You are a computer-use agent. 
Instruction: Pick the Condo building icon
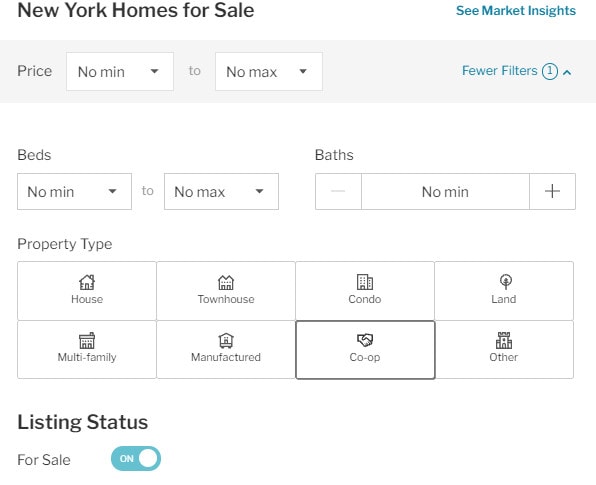pyautogui.click(x=365, y=282)
